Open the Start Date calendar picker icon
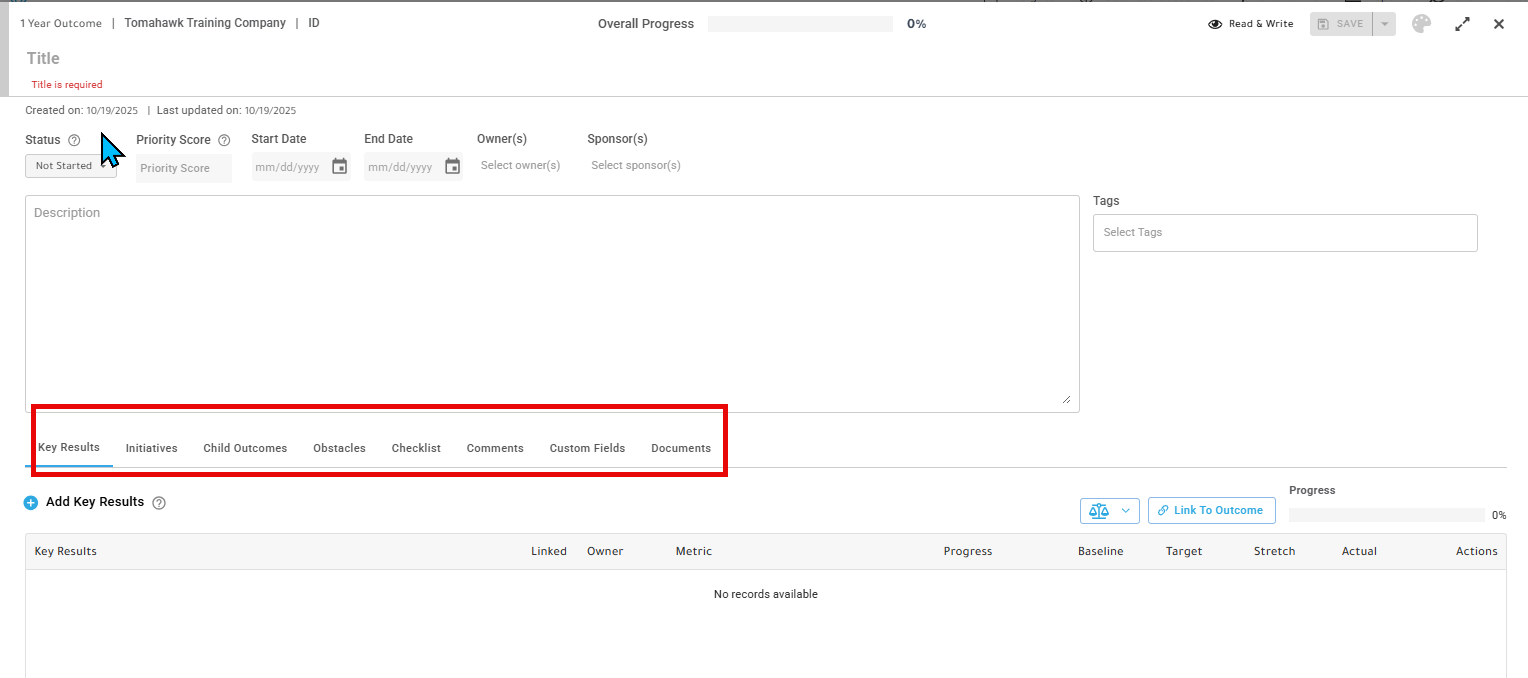Viewport: 1528px width, 678px height. coord(339,167)
